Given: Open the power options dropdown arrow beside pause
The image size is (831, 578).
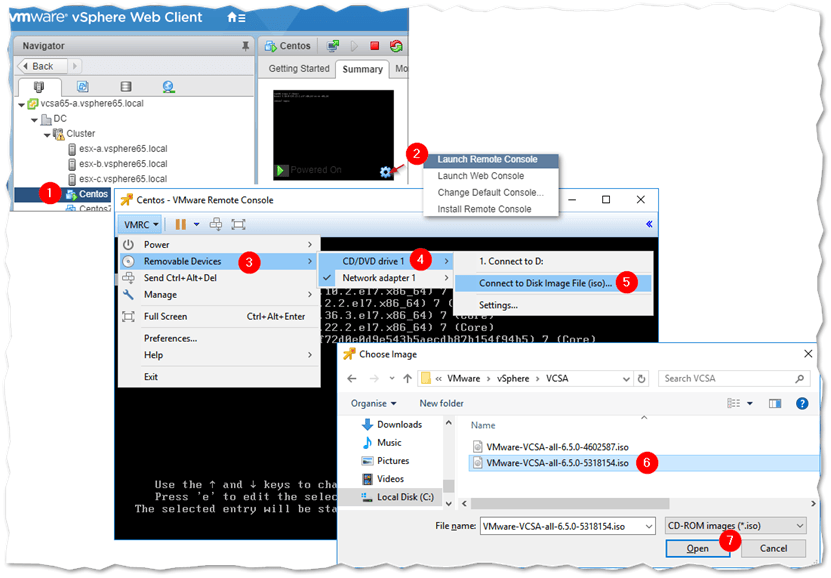Looking at the screenshot, I should click(x=197, y=225).
